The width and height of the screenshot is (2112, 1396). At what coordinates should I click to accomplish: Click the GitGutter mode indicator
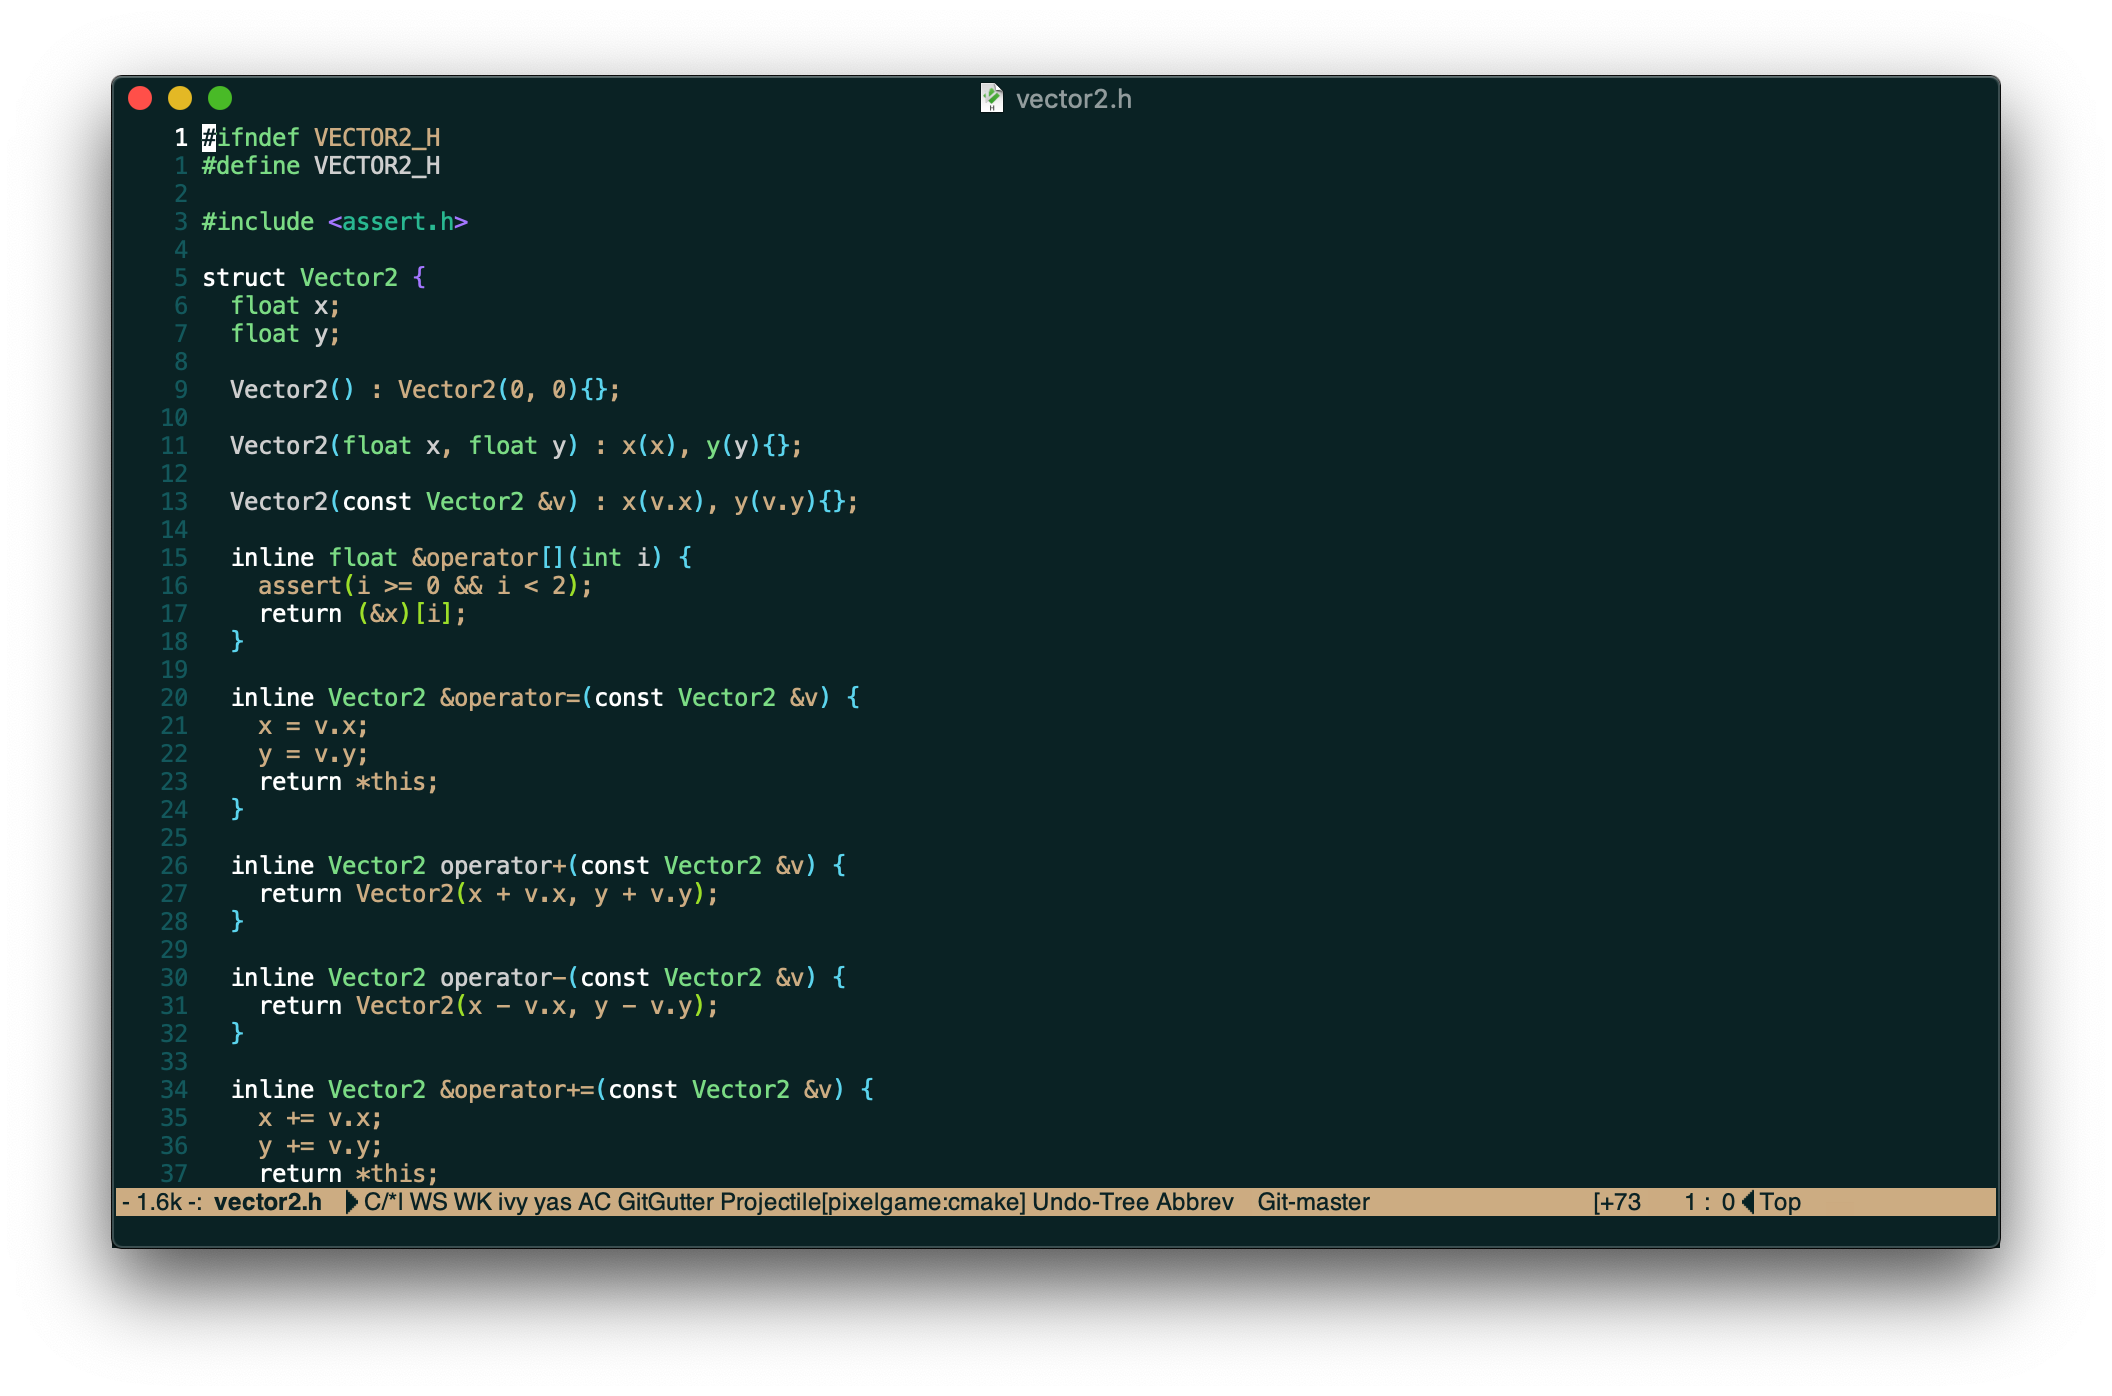click(665, 1202)
